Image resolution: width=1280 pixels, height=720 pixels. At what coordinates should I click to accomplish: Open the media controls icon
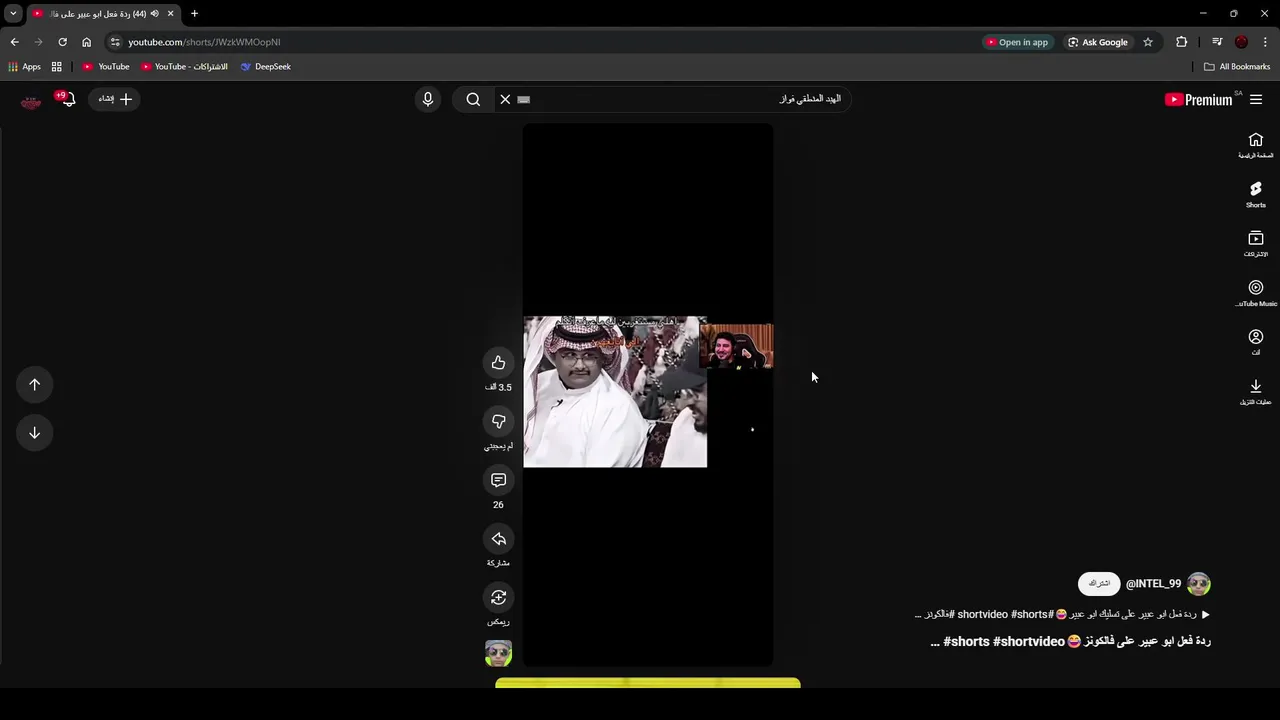[x=1217, y=42]
